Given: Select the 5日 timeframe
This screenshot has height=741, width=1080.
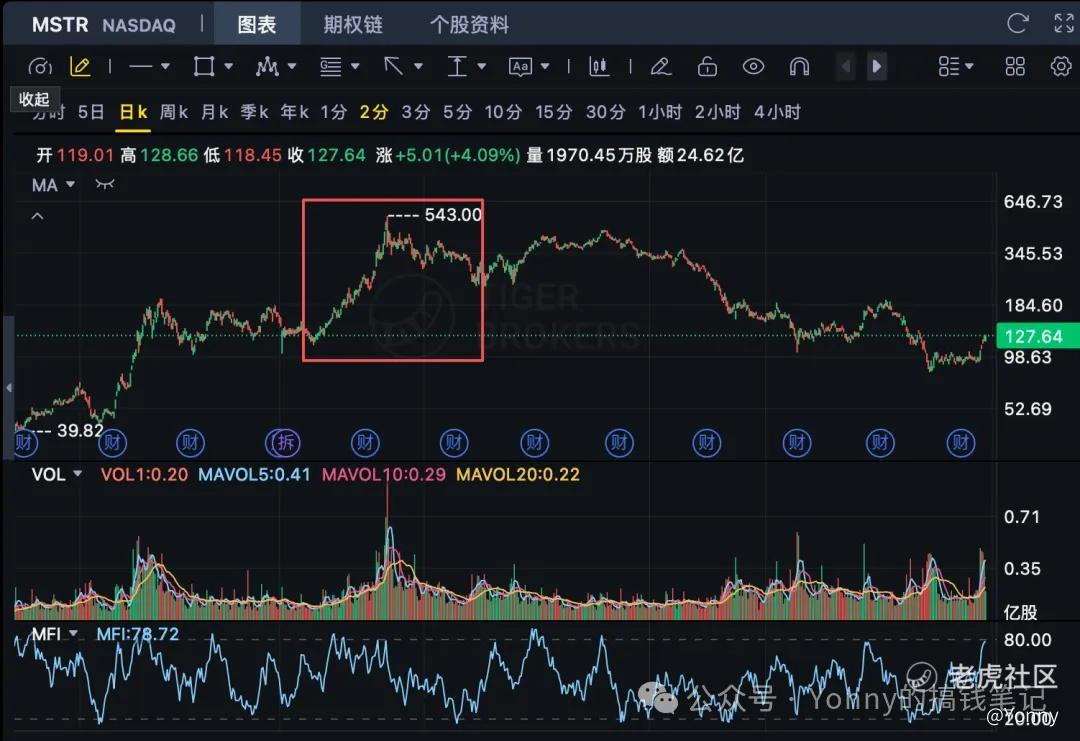Looking at the screenshot, I should [91, 112].
